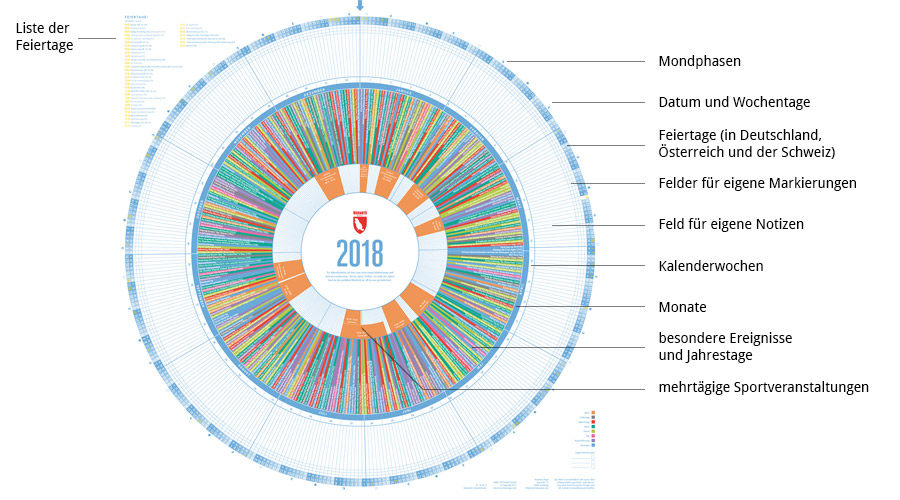Click the "Felder für eigene Markierungen" label
The height and width of the screenshot is (500, 900).
pyautogui.click(x=757, y=183)
